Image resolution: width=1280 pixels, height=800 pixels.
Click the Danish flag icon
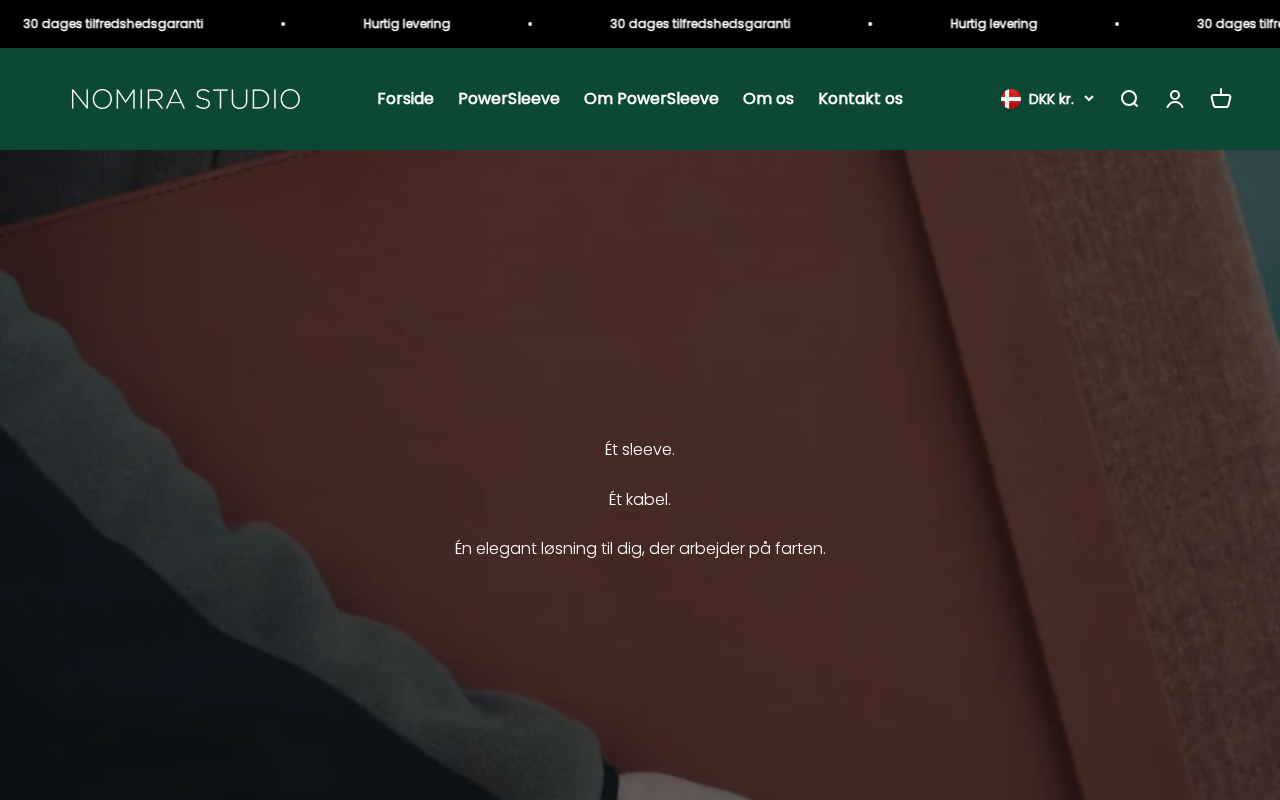click(1011, 99)
